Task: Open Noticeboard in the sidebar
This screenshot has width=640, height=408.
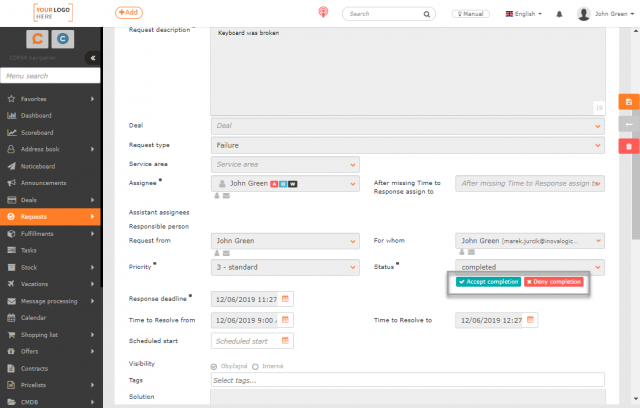Action: [51, 166]
